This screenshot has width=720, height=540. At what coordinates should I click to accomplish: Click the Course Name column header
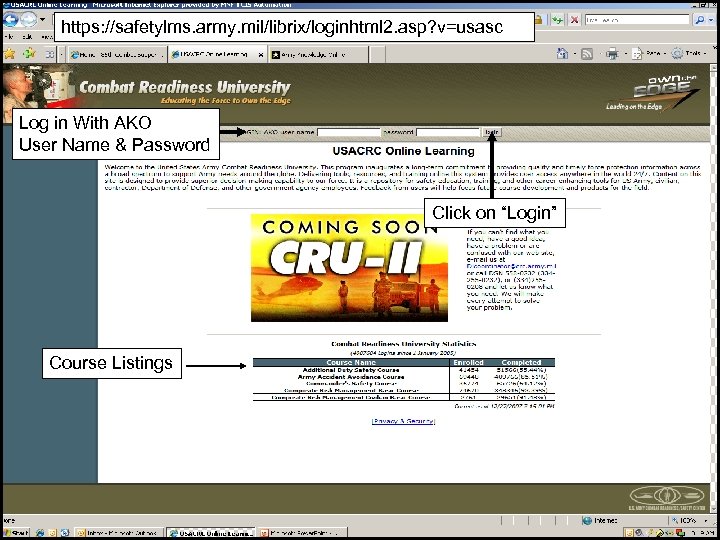(351, 363)
